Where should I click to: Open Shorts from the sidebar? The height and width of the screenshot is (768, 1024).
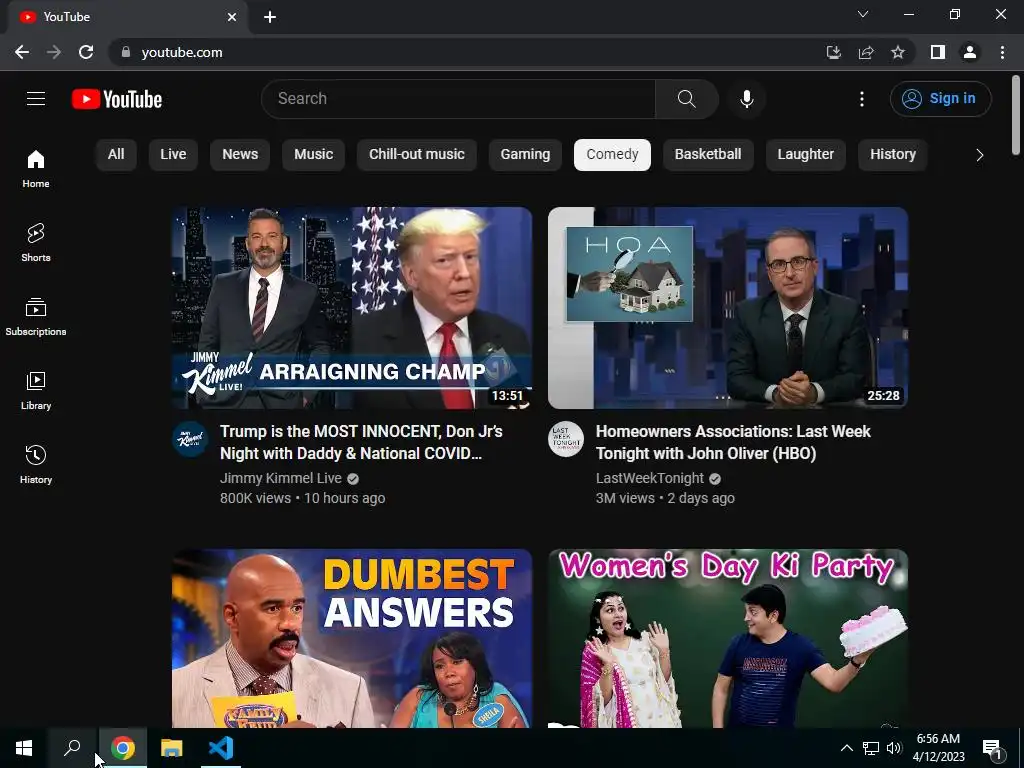36,242
